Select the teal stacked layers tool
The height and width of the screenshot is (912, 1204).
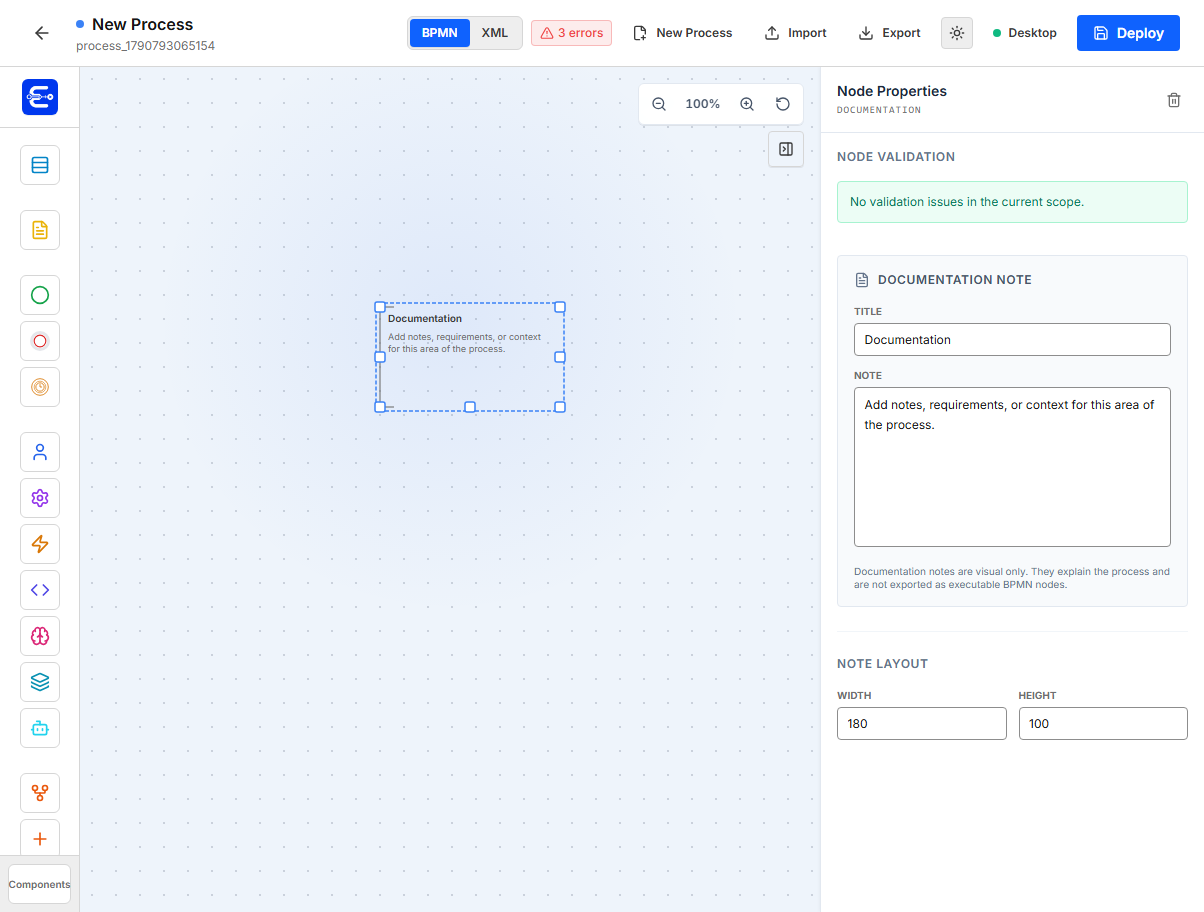point(40,682)
